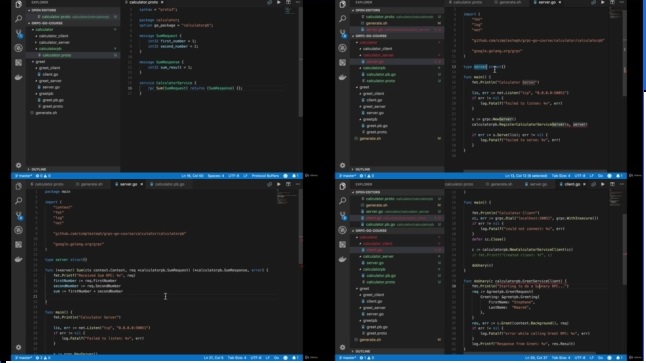Collapse greet folder in top-left window
646x363 pixels.
click(x=40, y=61)
